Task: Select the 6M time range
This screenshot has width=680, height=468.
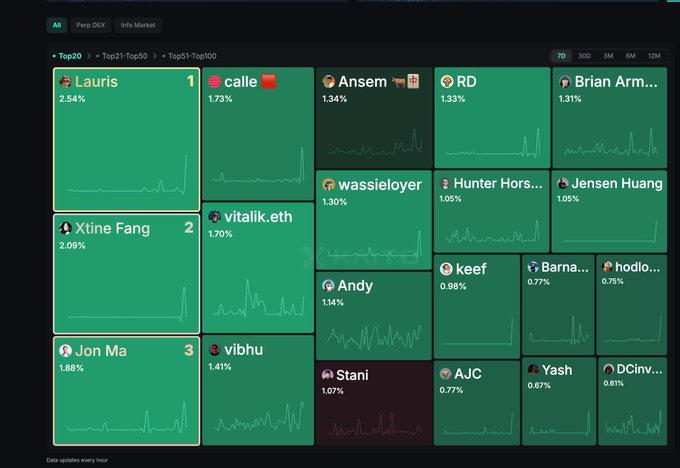Action: (631, 56)
